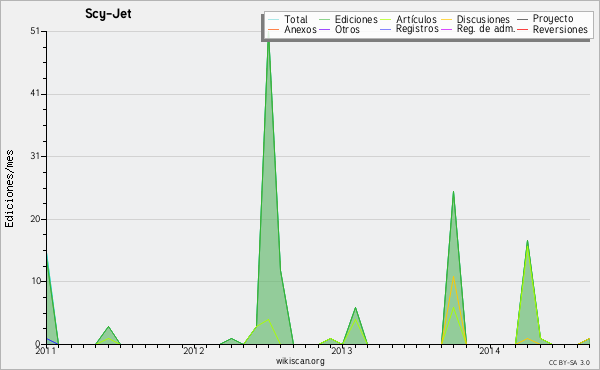Click the Reversiones legend entry

coord(553,29)
